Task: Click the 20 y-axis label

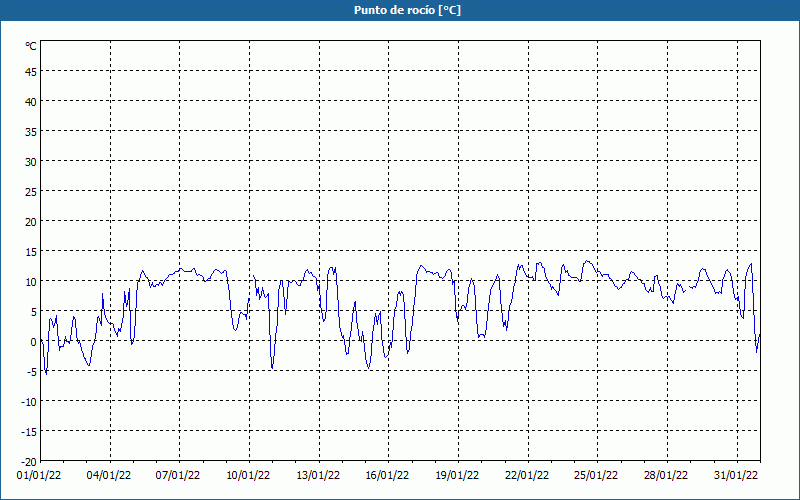Action: click(31, 222)
